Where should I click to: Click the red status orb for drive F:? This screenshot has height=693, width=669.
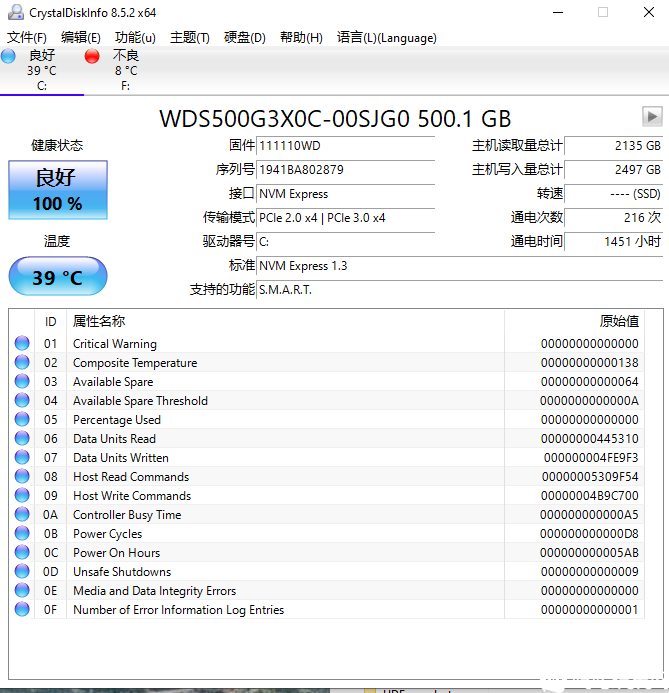click(x=92, y=56)
